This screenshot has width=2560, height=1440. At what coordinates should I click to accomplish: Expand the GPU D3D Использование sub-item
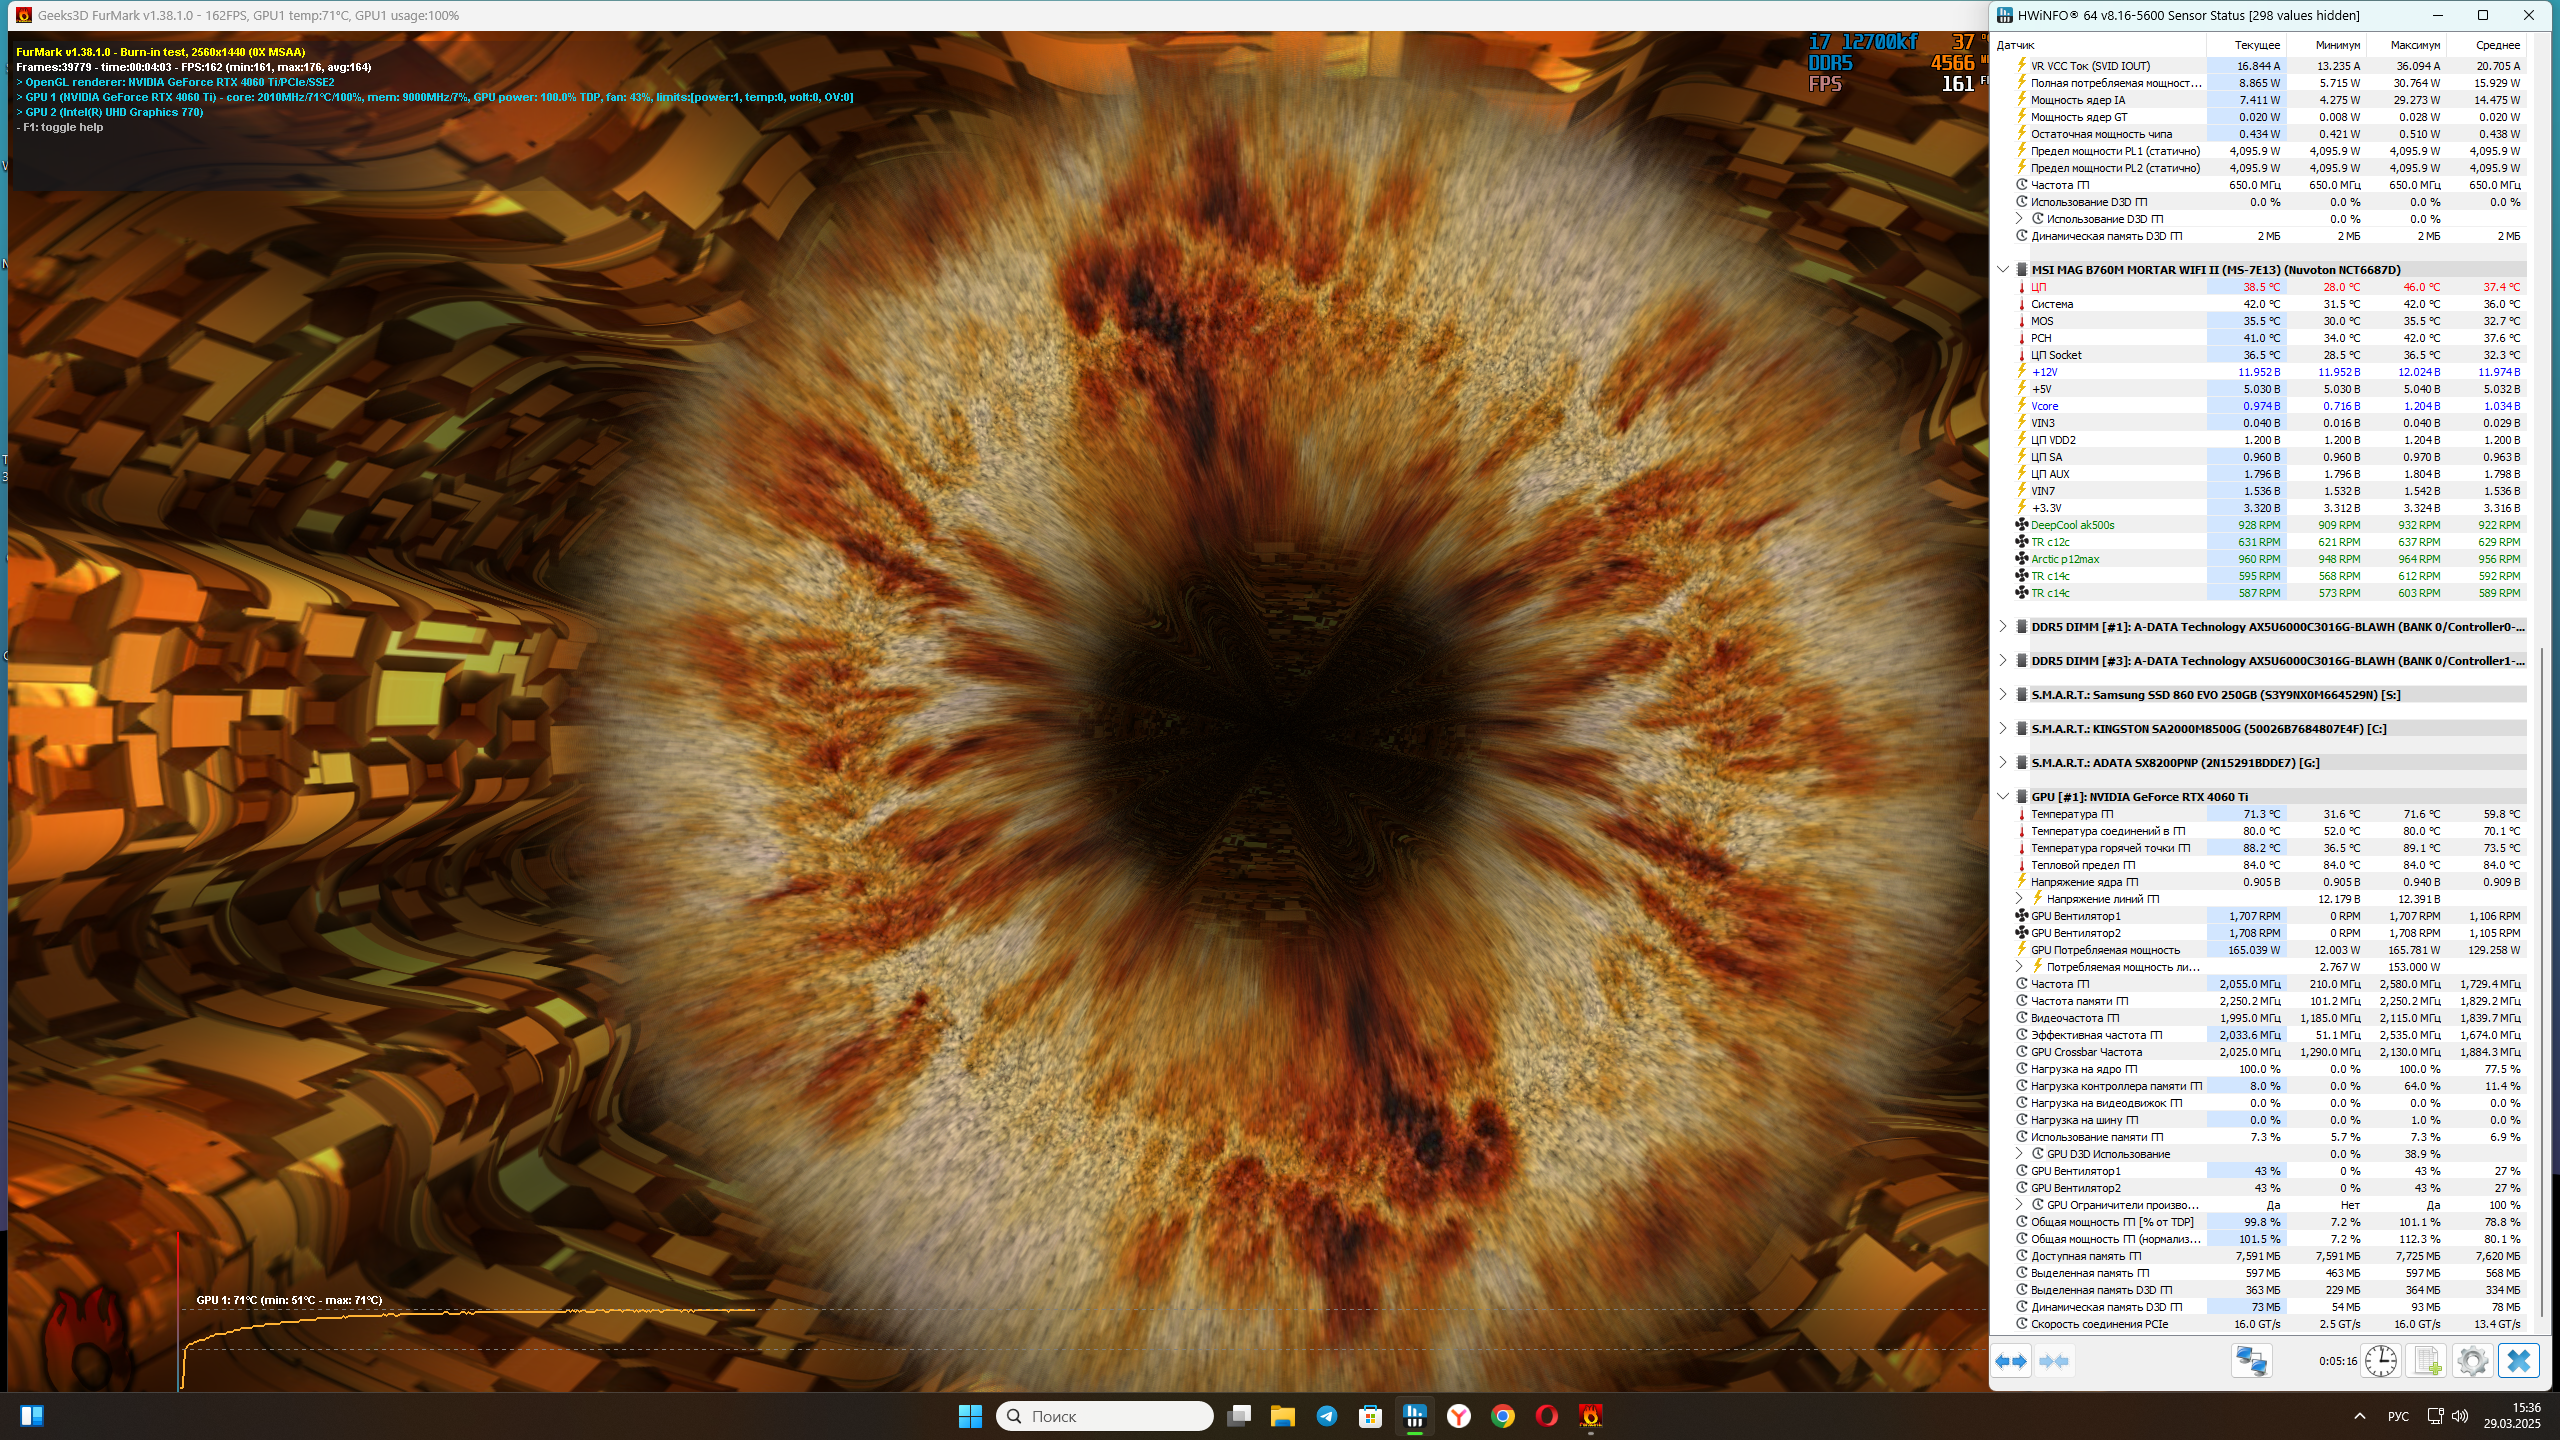tap(2019, 1154)
